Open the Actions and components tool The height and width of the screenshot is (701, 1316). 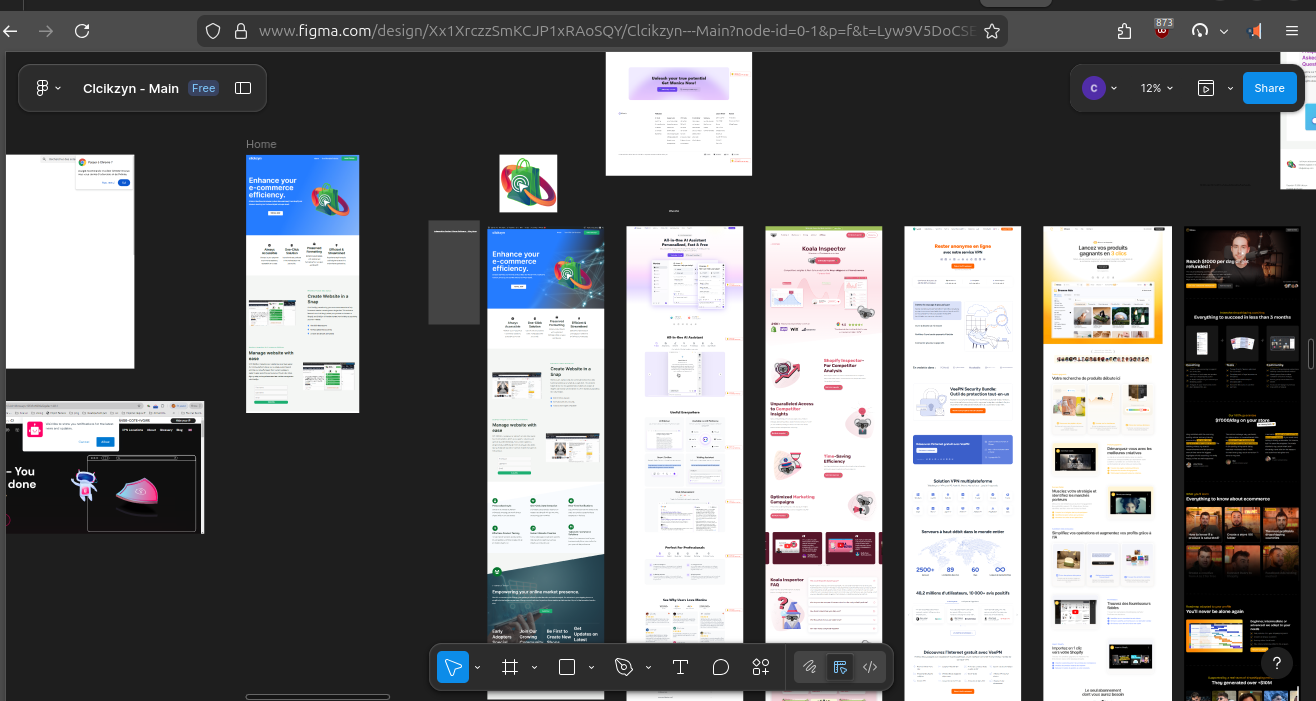761,667
